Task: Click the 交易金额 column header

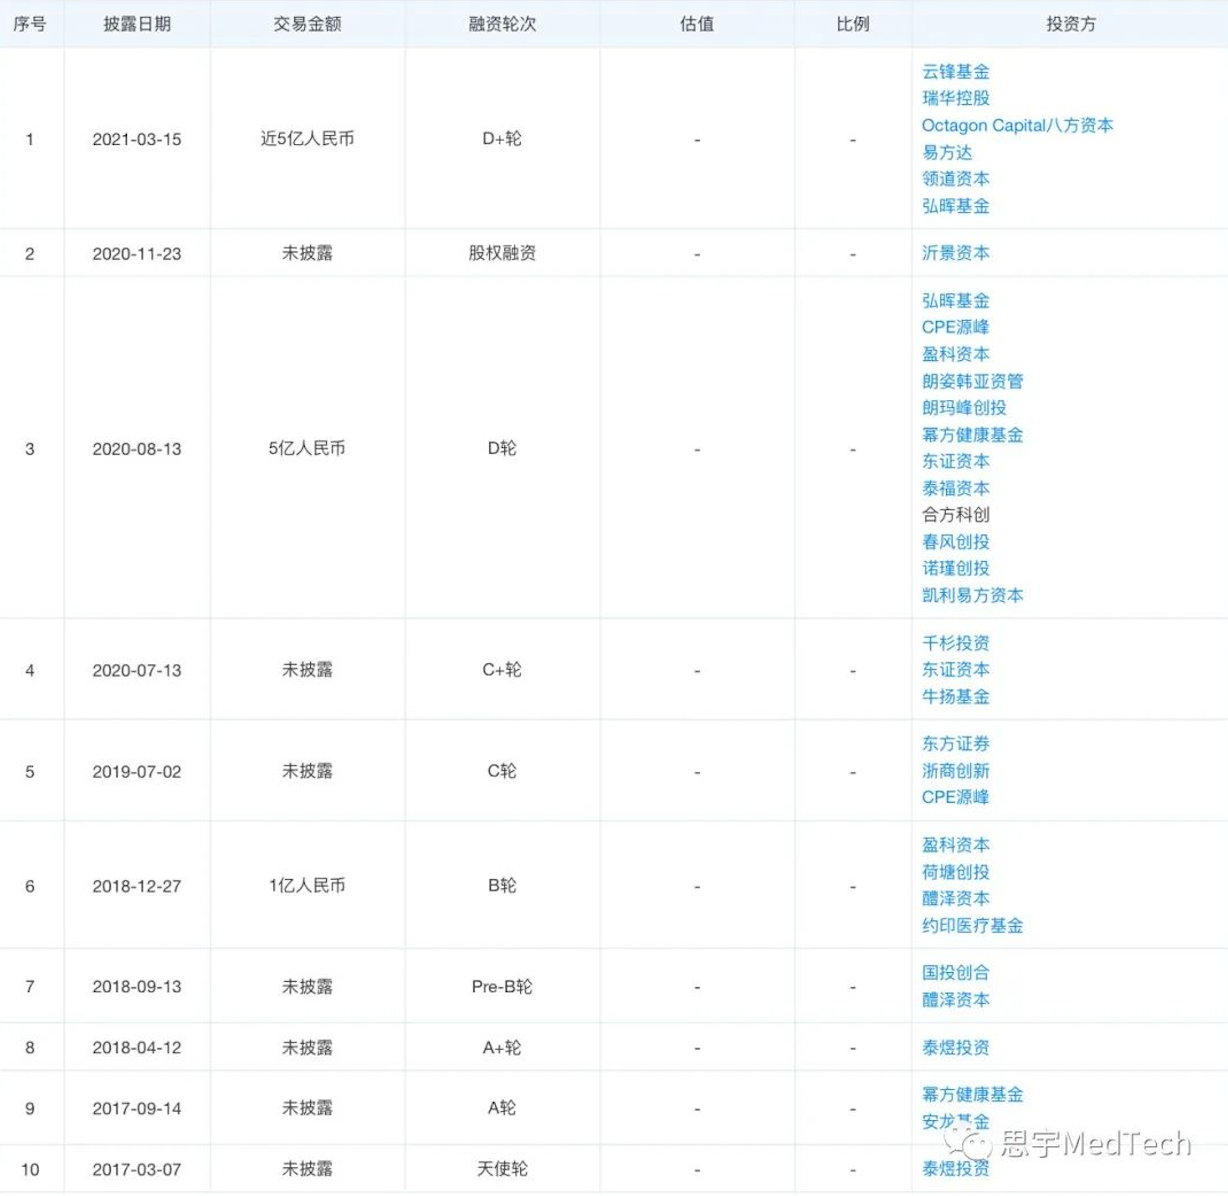Action: [x=307, y=24]
